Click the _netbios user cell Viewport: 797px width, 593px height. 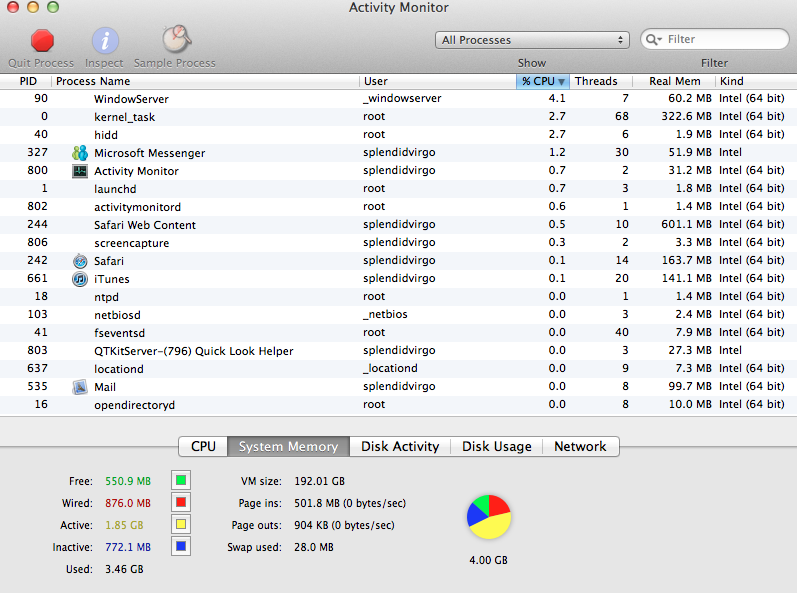[x=385, y=315]
